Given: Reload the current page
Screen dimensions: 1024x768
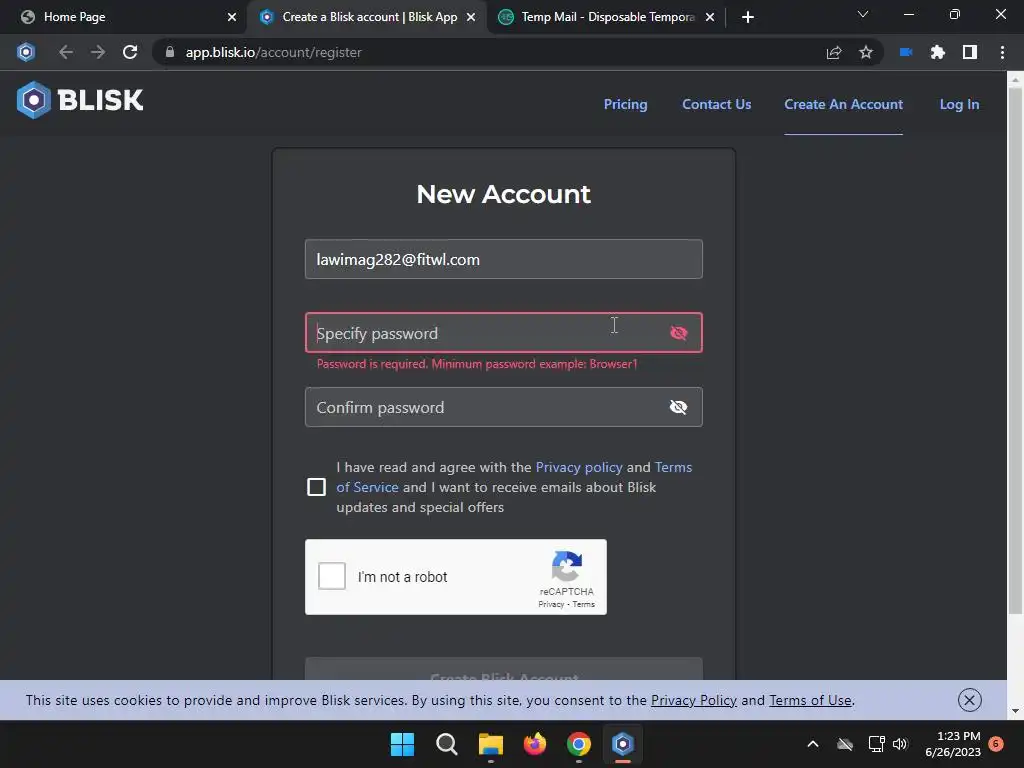Looking at the screenshot, I should (x=130, y=52).
